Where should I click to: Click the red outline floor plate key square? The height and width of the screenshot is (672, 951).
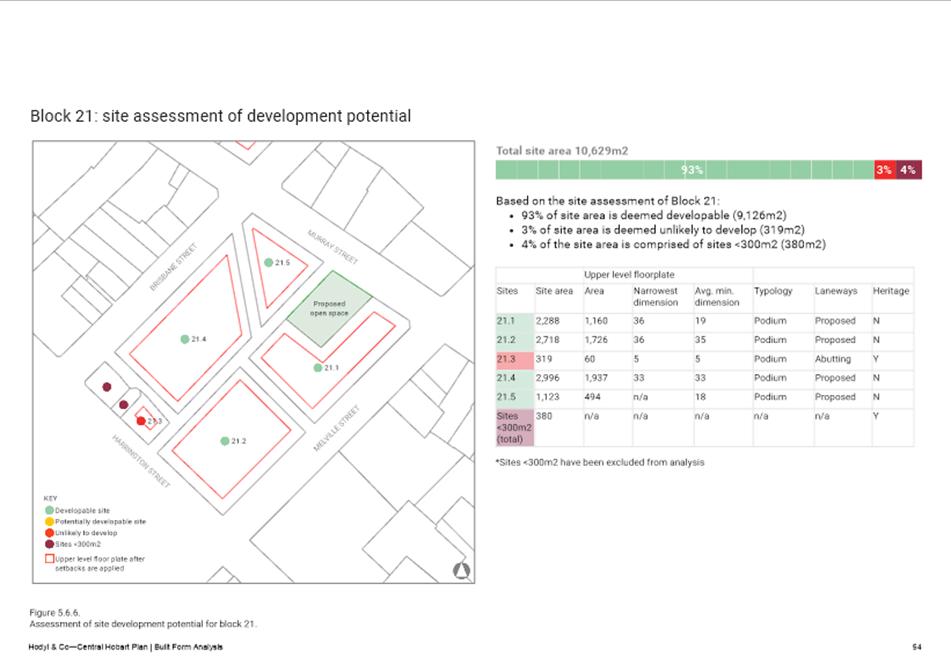tap(50, 559)
